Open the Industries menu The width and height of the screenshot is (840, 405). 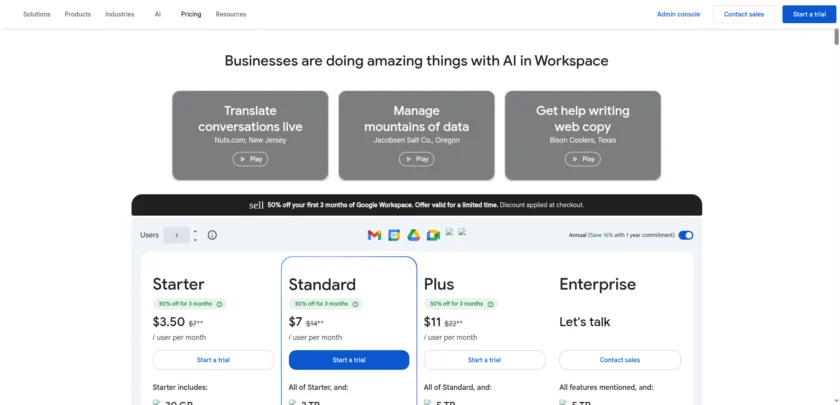pyautogui.click(x=119, y=14)
